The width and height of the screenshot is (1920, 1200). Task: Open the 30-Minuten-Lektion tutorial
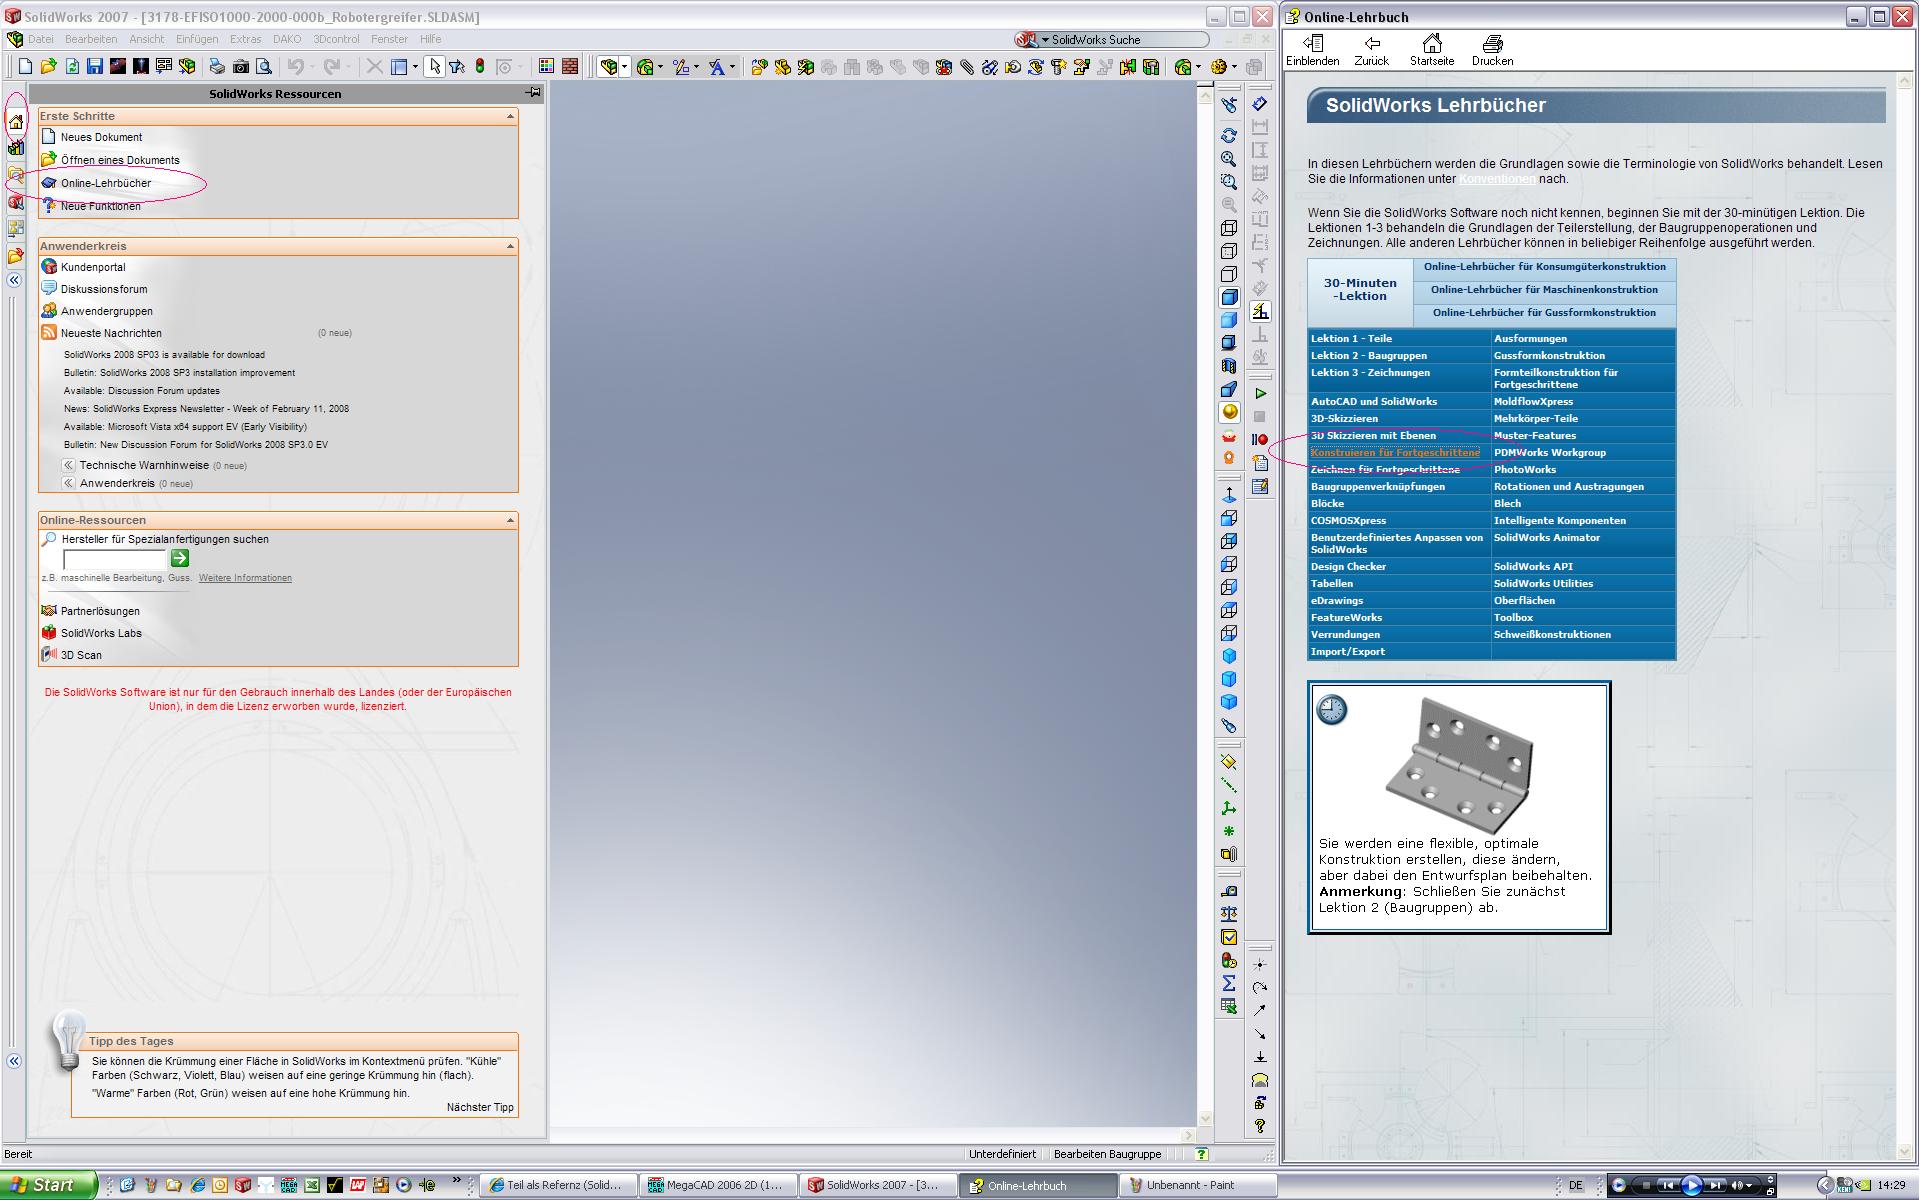pyautogui.click(x=1360, y=289)
